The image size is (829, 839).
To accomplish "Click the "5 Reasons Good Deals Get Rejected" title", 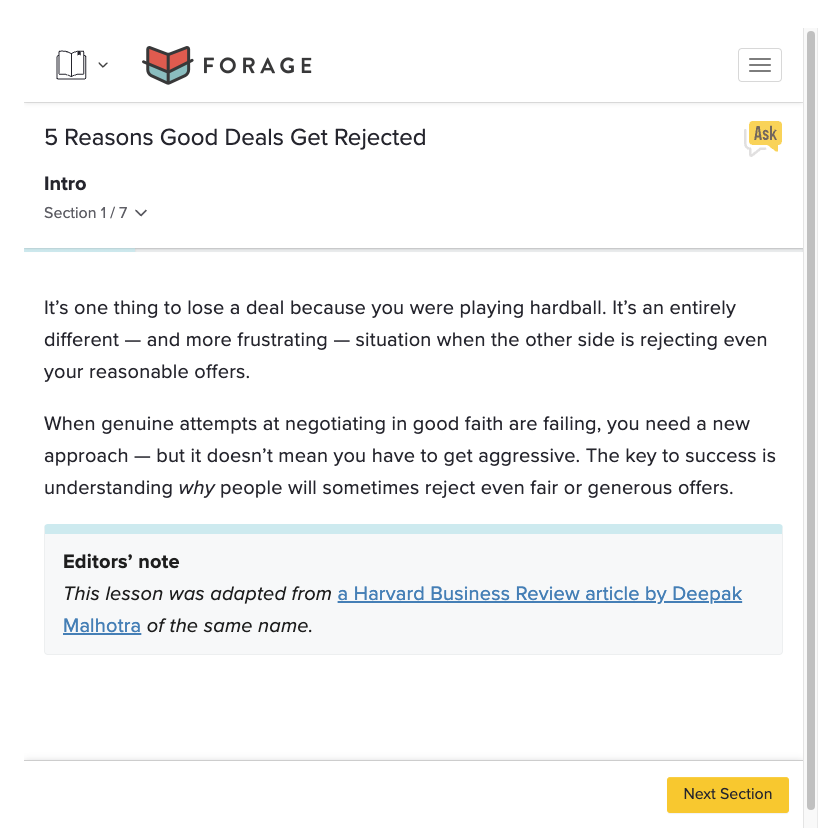I will [235, 138].
